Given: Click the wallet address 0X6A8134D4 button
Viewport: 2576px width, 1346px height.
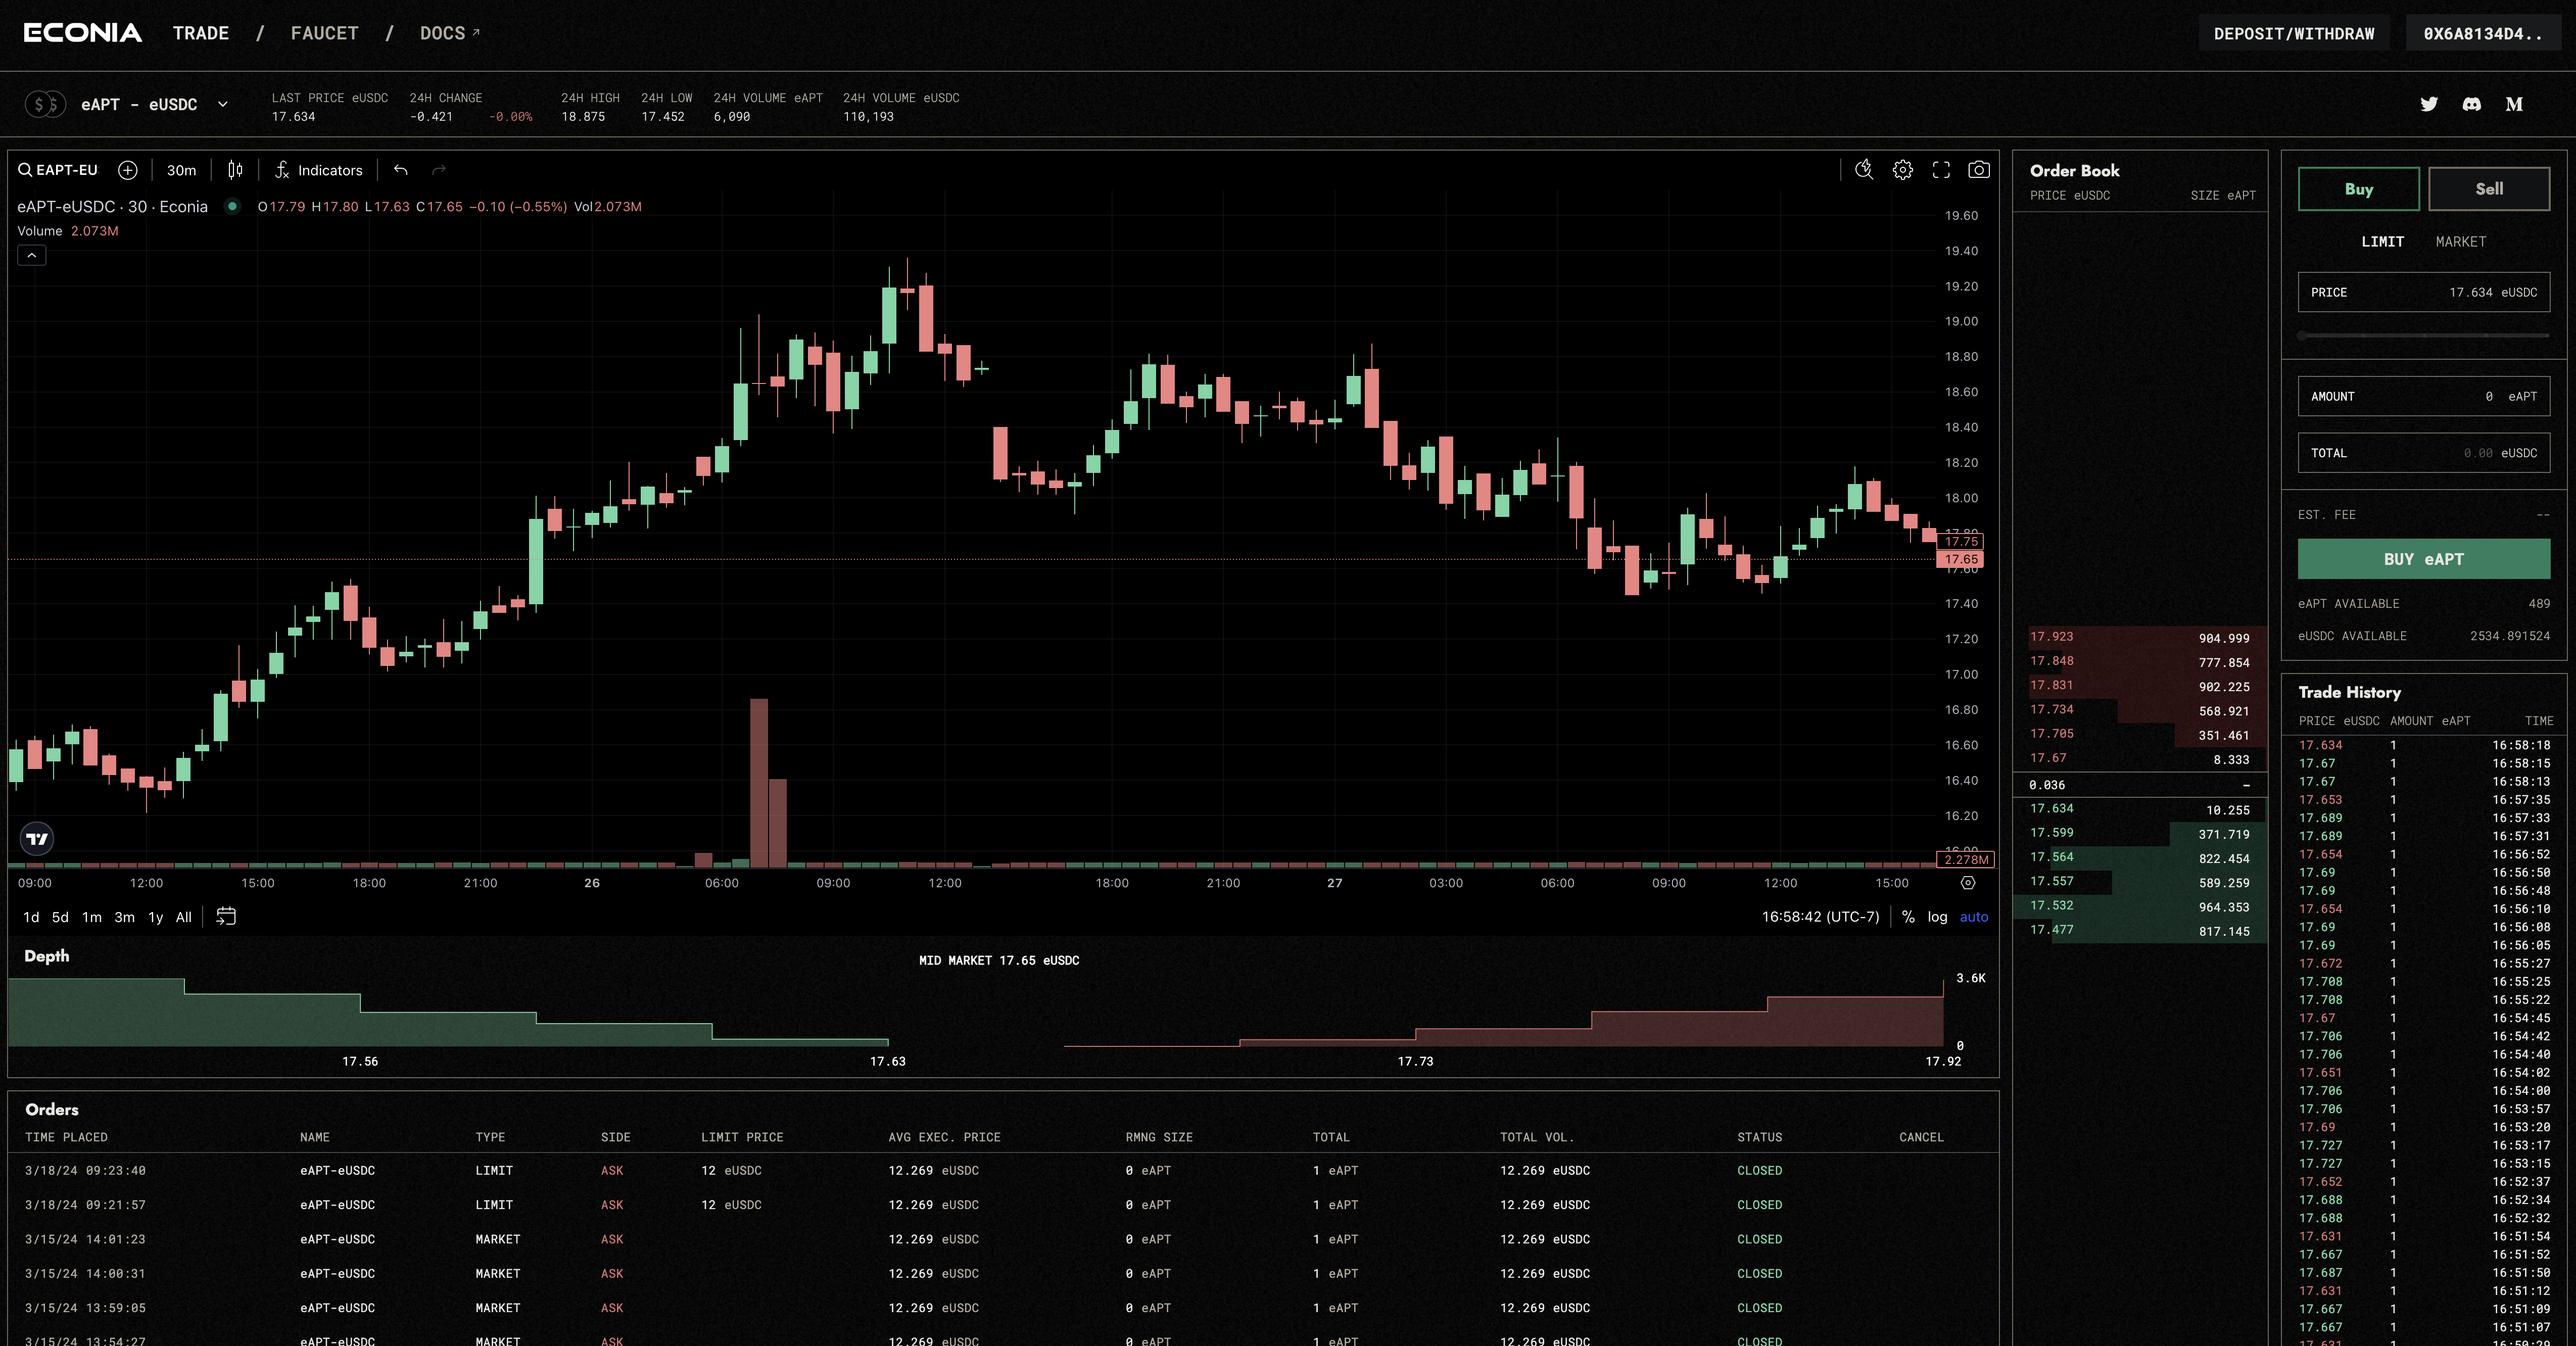Looking at the screenshot, I should coord(2482,33).
